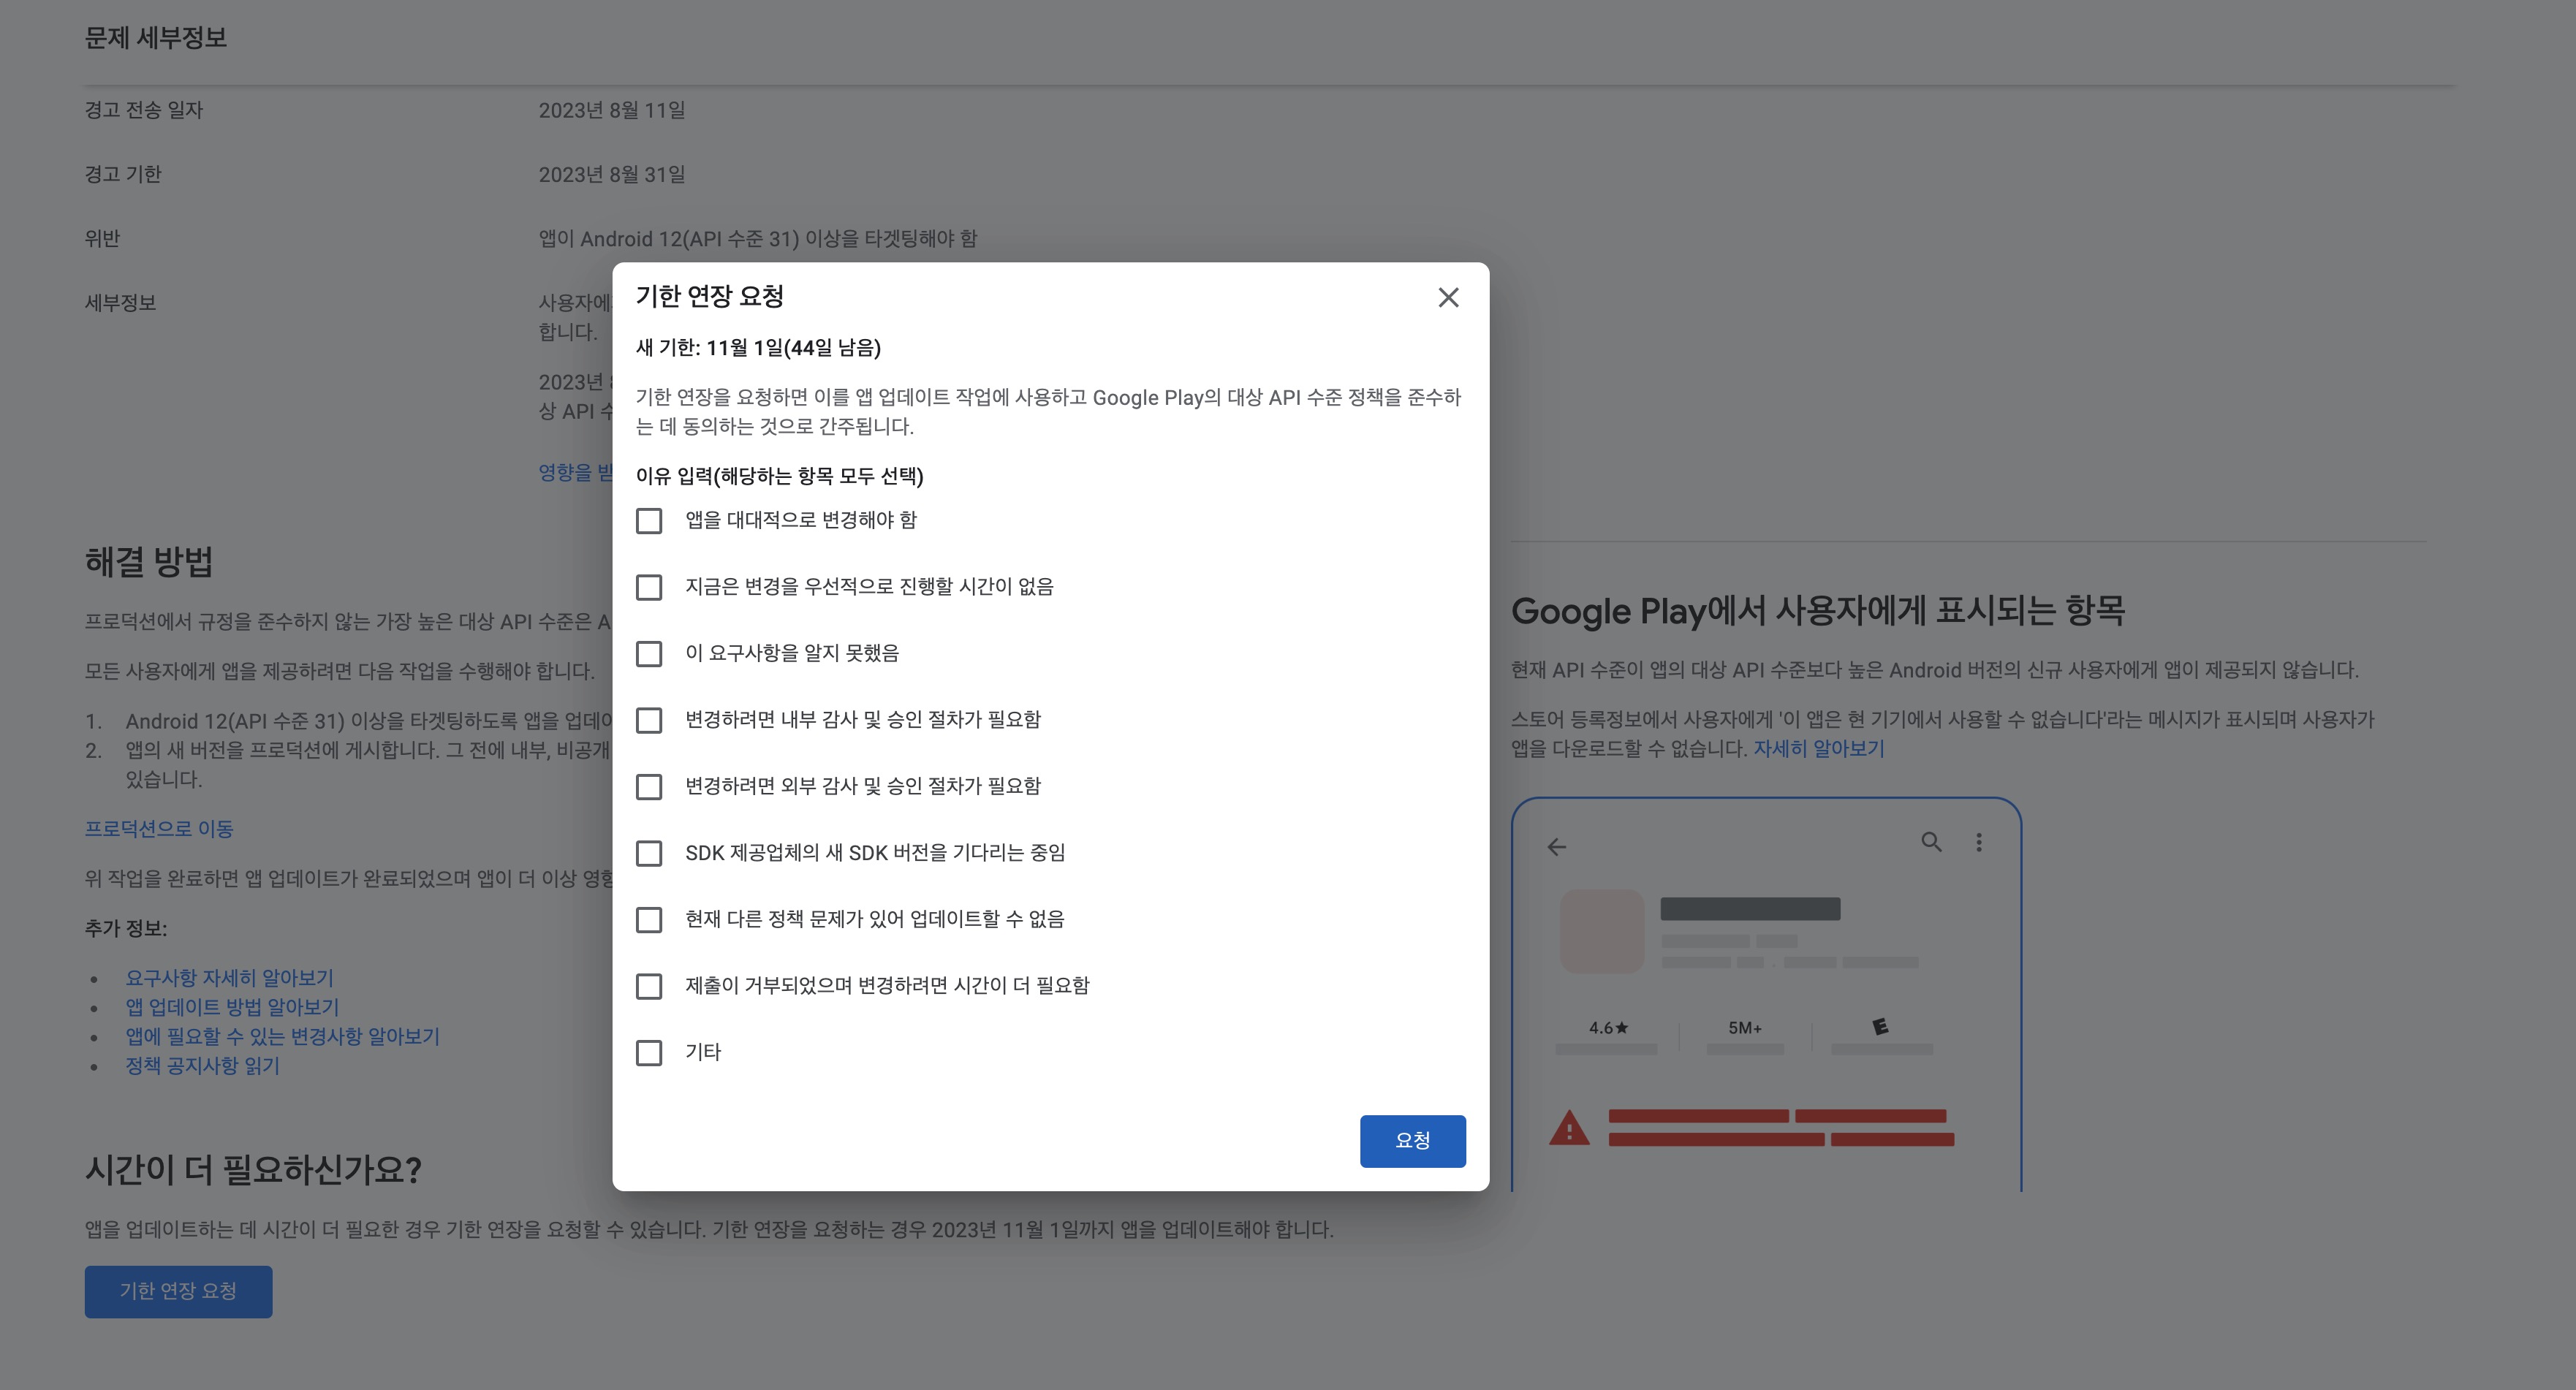Open '요구사항 자세히 알아보기' link
Screen dimensions: 2576x1390
(x=229, y=978)
